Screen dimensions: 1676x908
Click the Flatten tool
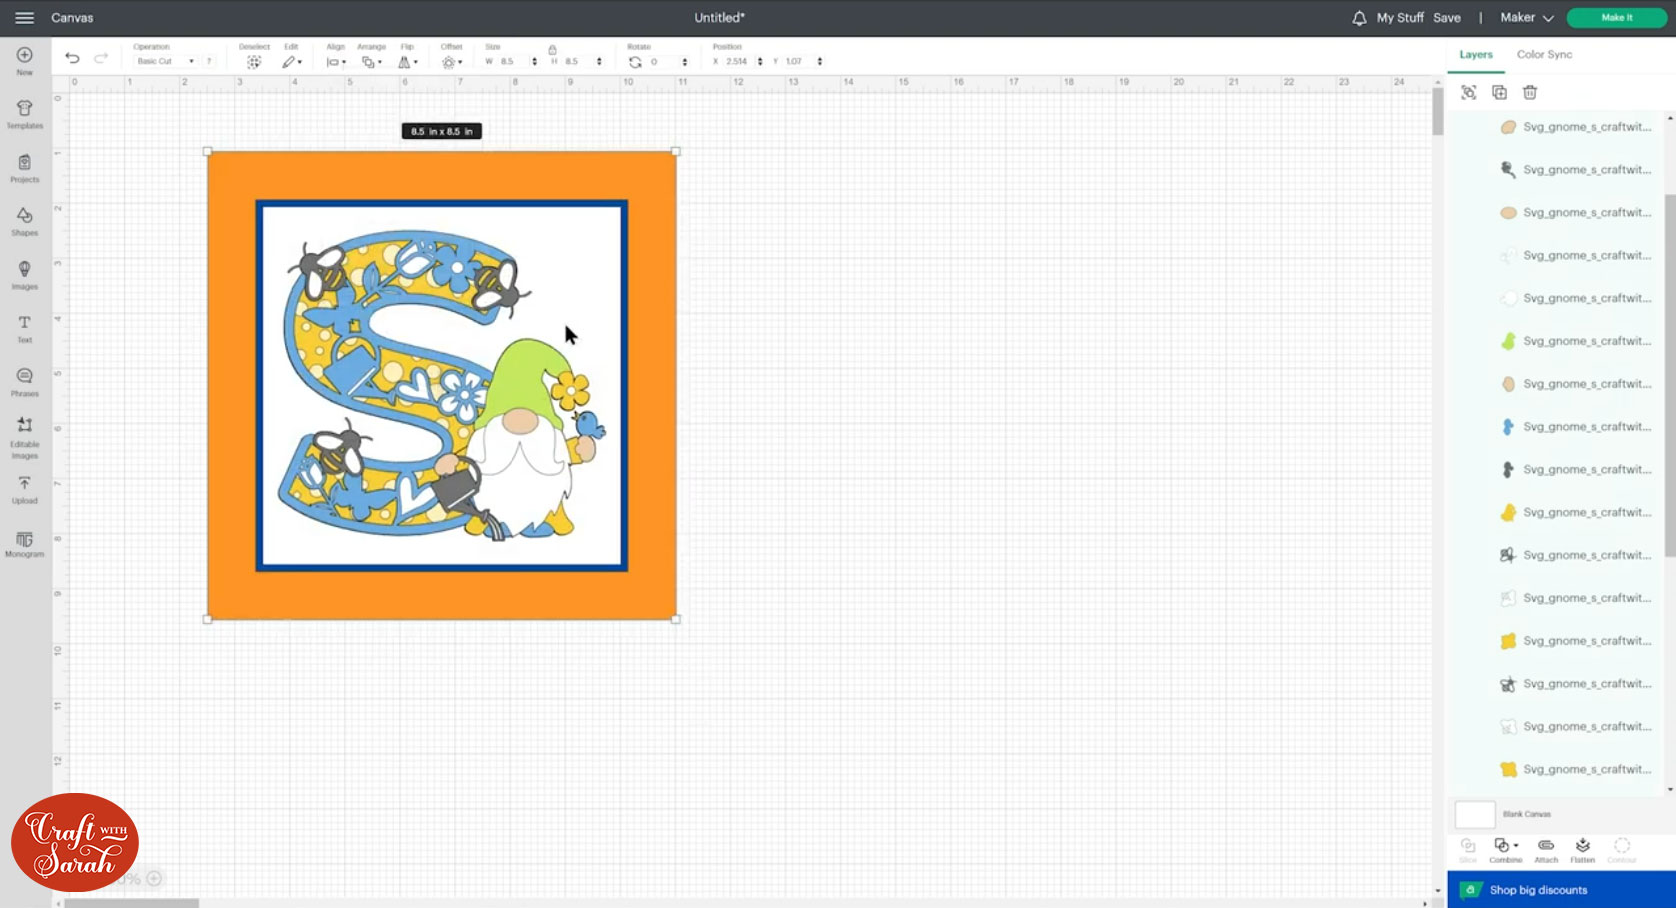point(1582,850)
